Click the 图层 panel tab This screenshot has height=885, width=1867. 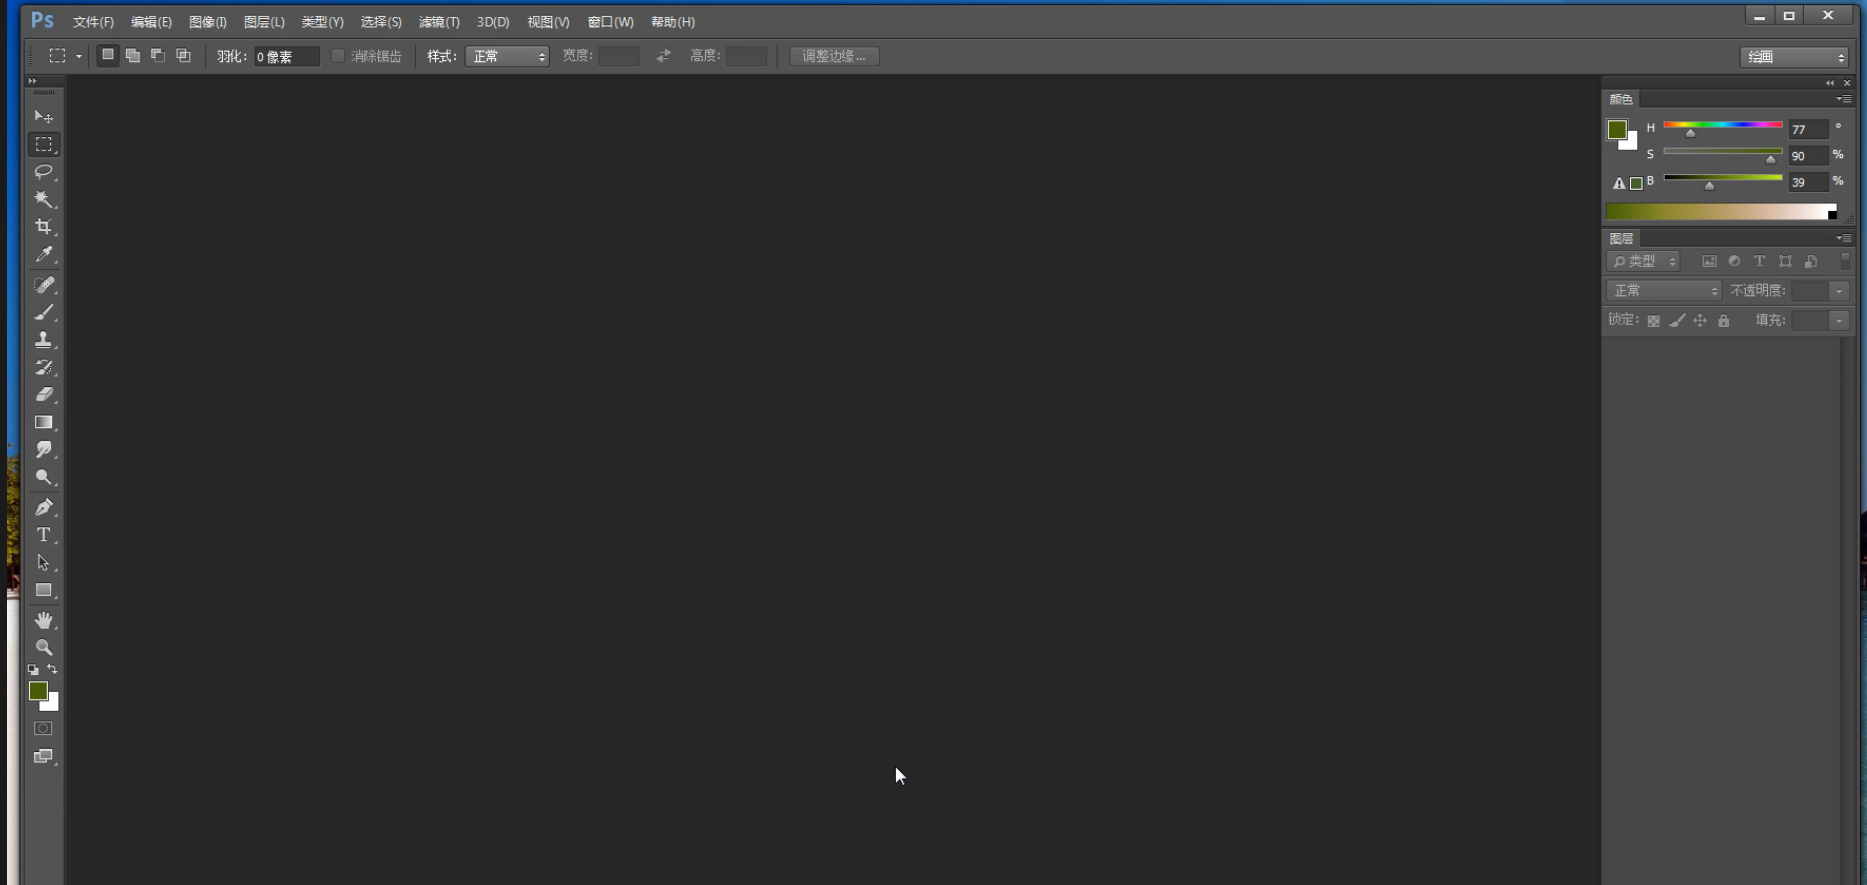[x=1621, y=238]
